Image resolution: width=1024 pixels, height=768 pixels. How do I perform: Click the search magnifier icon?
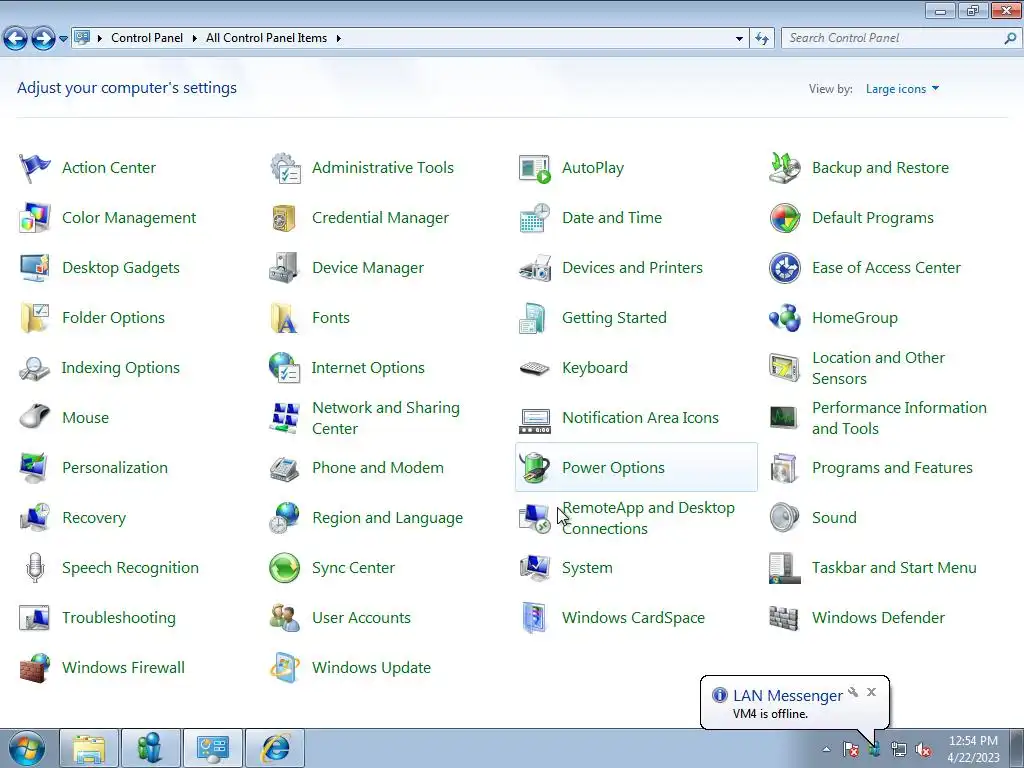pos(1010,38)
